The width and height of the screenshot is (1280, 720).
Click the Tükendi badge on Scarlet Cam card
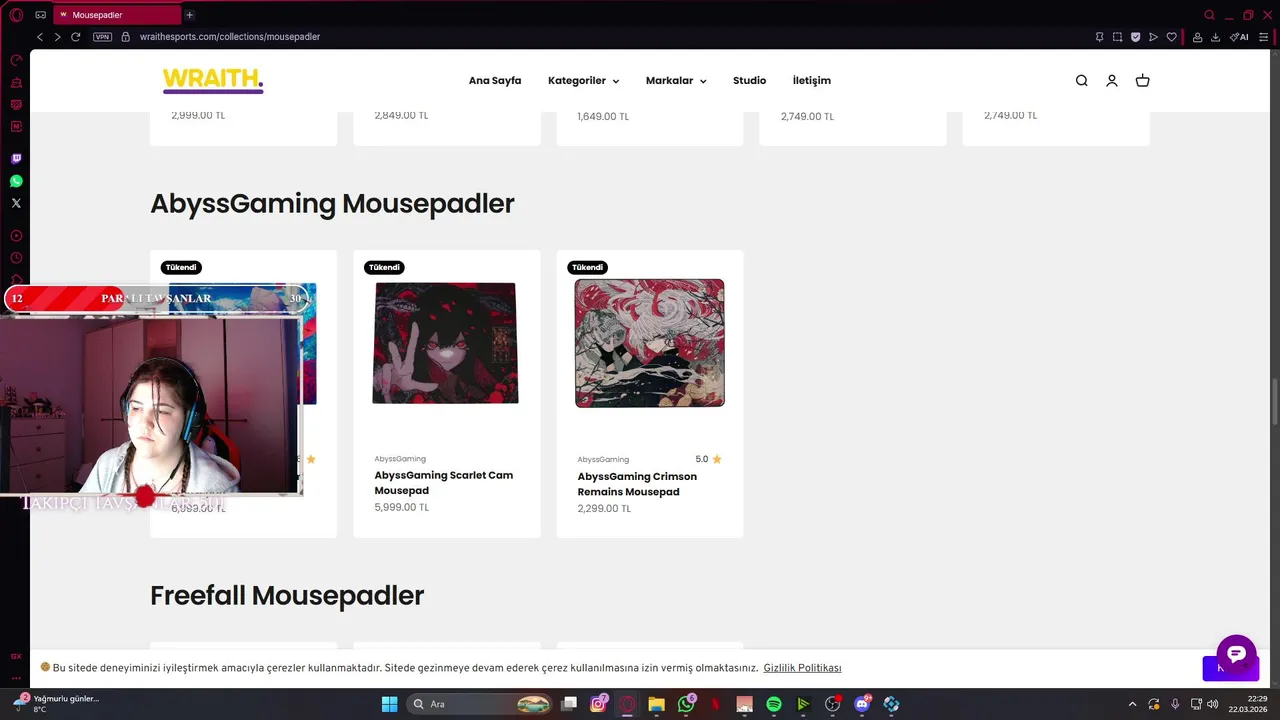pyautogui.click(x=384, y=268)
